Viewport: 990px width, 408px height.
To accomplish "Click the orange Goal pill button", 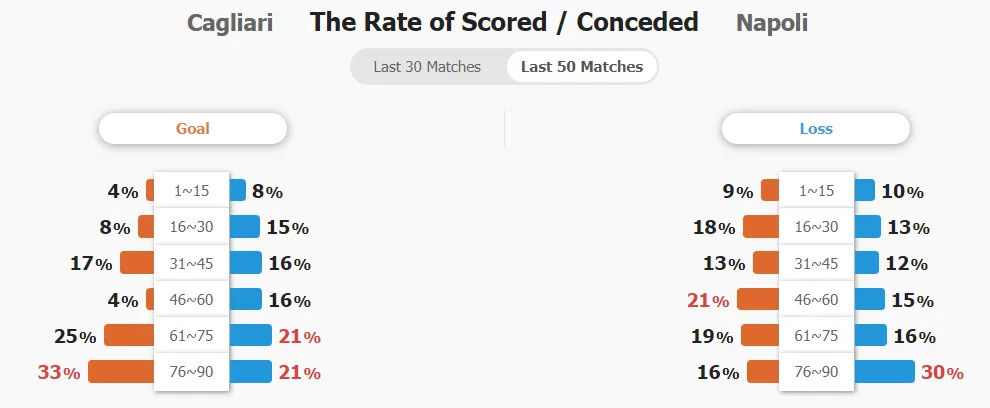I will point(193,129).
